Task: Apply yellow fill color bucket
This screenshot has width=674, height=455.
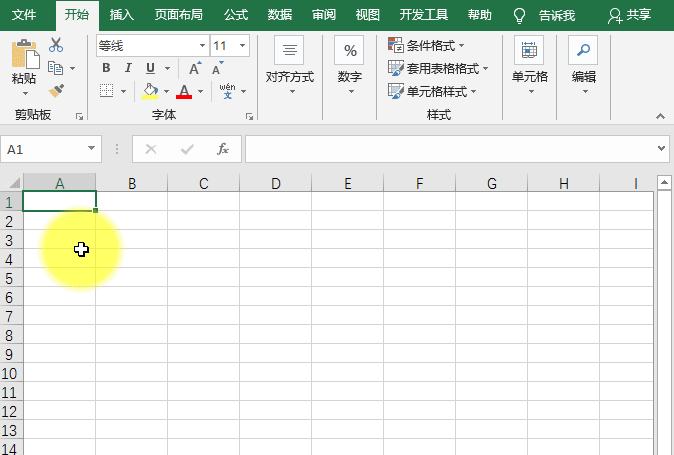Action: (x=150, y=91)
